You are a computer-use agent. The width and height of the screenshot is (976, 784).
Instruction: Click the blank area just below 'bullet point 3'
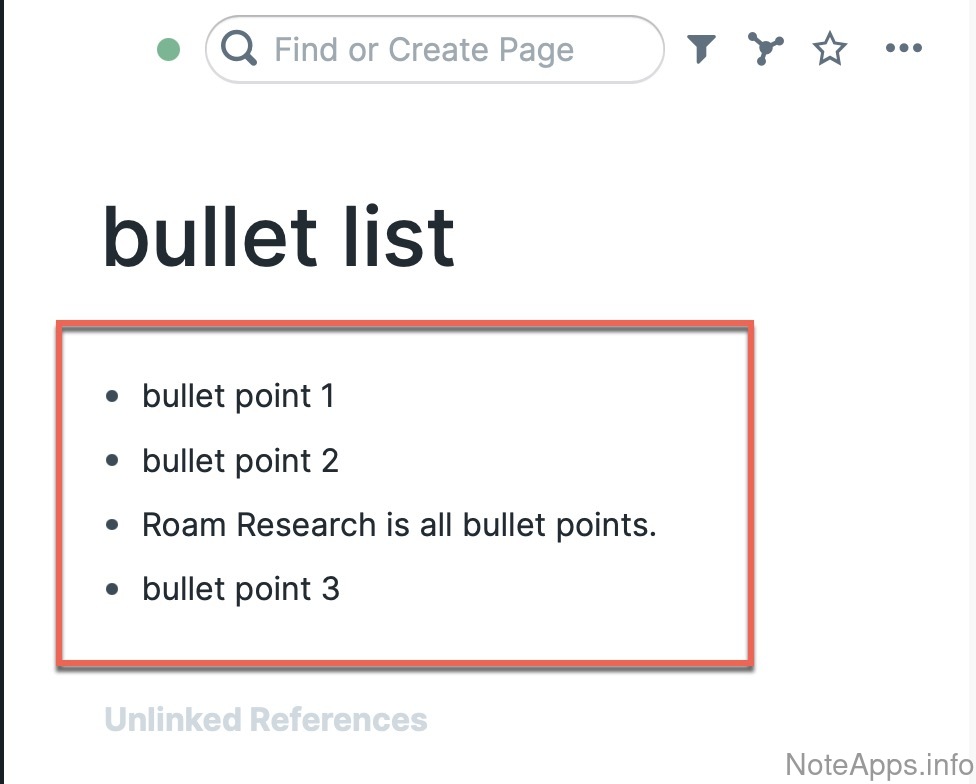pos(300,630)
